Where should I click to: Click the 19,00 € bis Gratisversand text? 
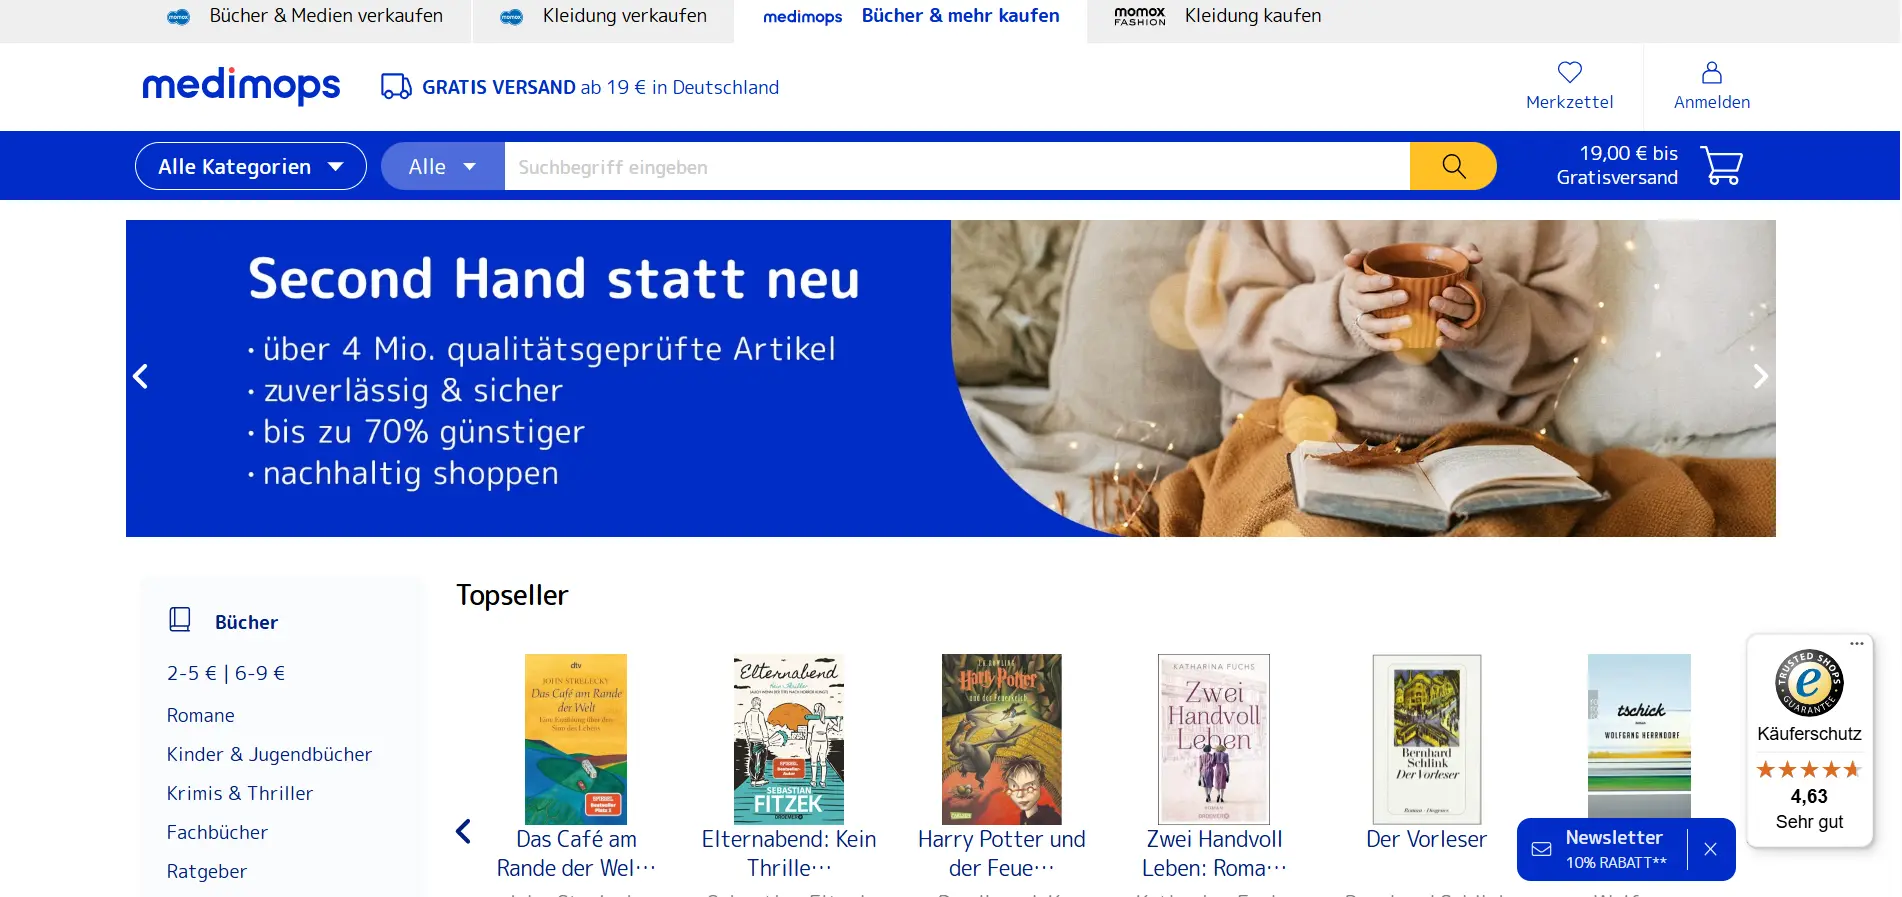(1617, 165)
